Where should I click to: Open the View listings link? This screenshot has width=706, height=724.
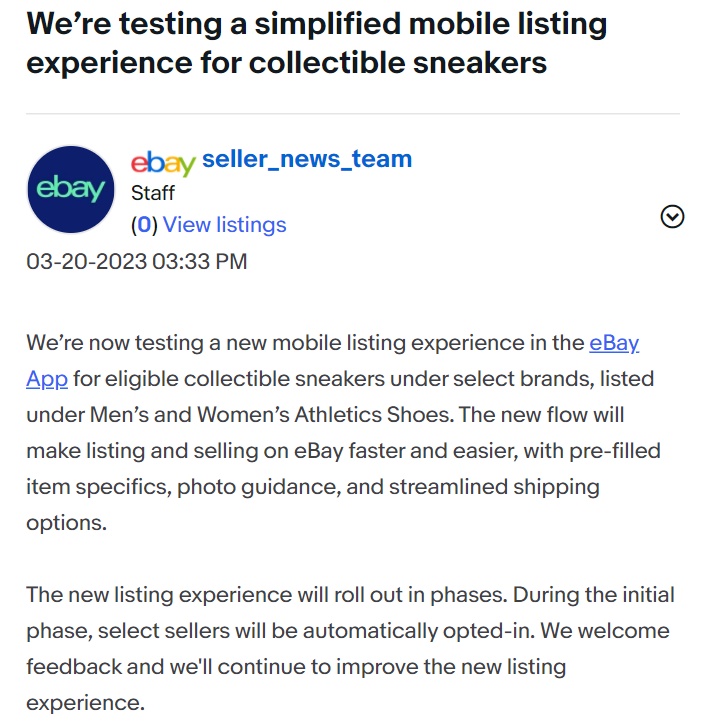(225, 225)
